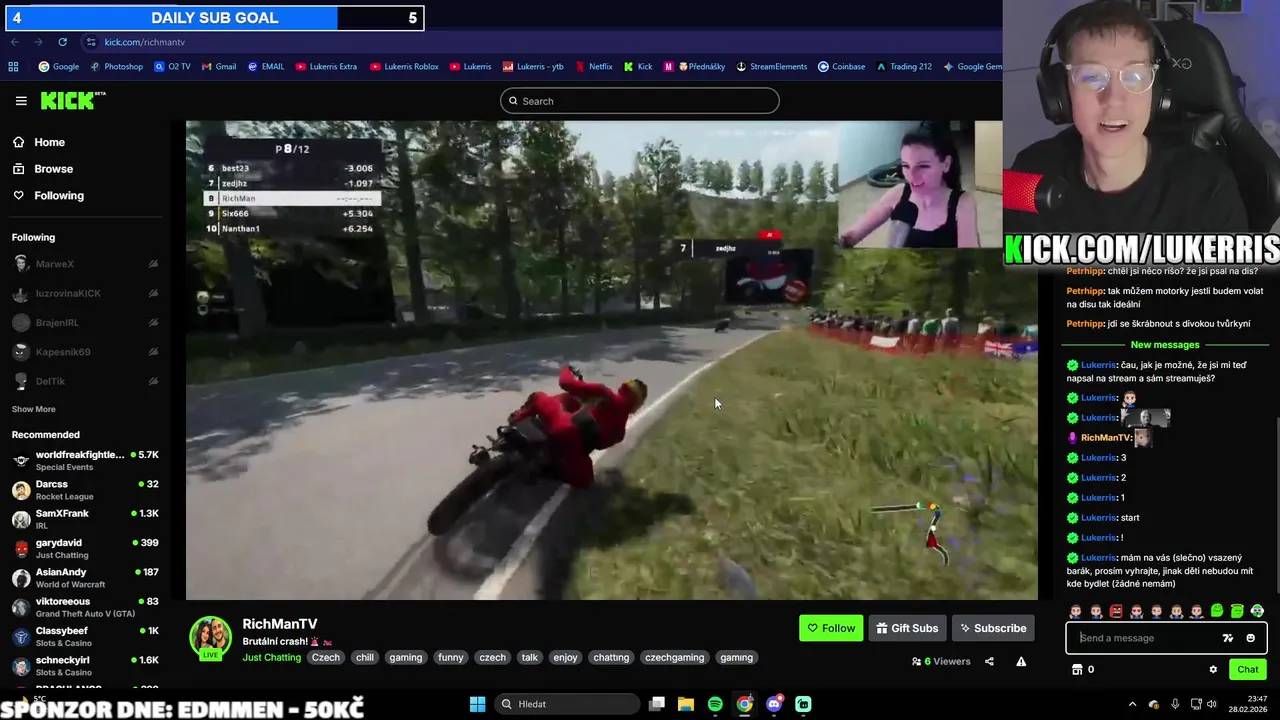Open Lukerris Roblox bookmark

[405, 67]
